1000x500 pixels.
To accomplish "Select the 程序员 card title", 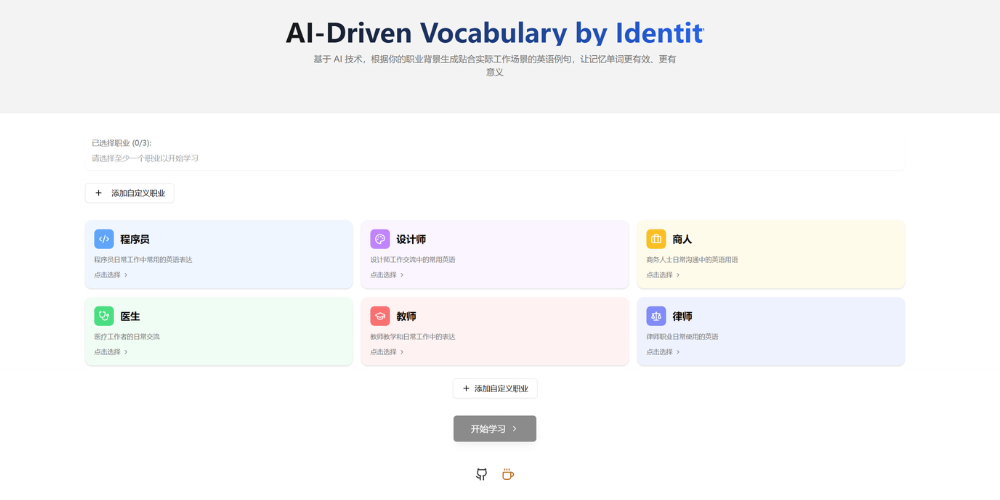I will pyautogui.click(x=135, y=239).
